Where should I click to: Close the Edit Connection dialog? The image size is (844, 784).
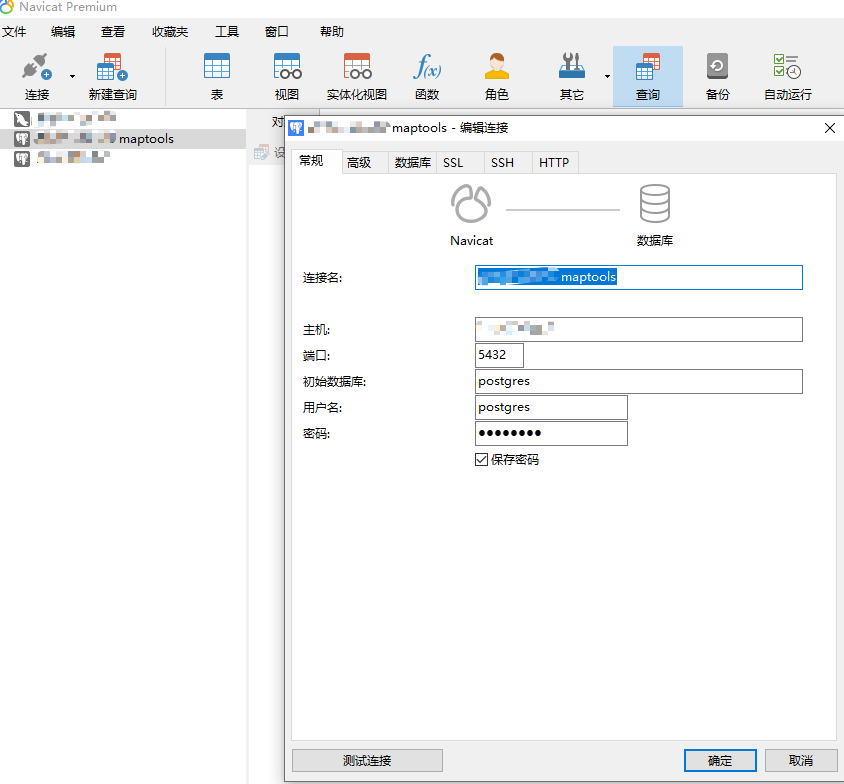coord(829,128)
